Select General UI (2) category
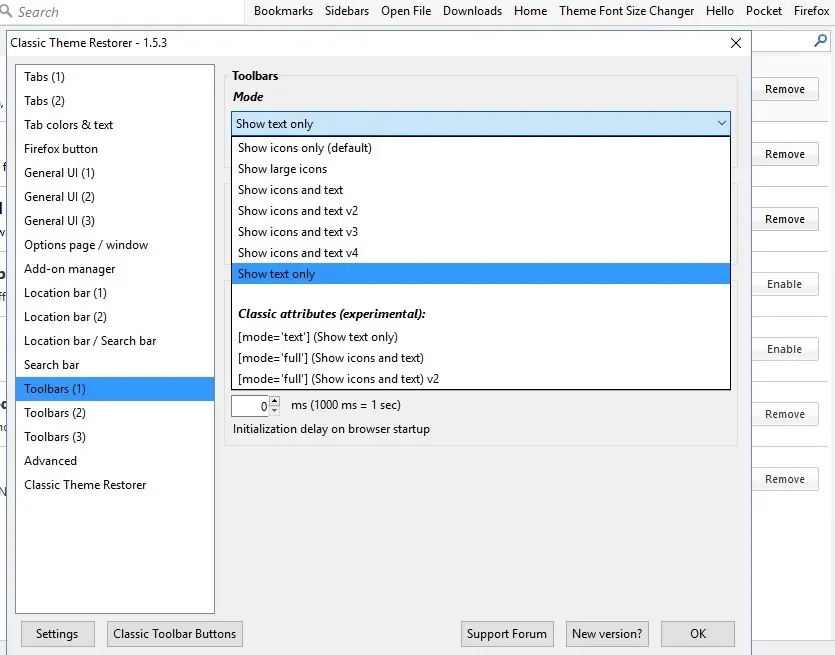This screenshot has width=835, height=655. tap(115, 197)
